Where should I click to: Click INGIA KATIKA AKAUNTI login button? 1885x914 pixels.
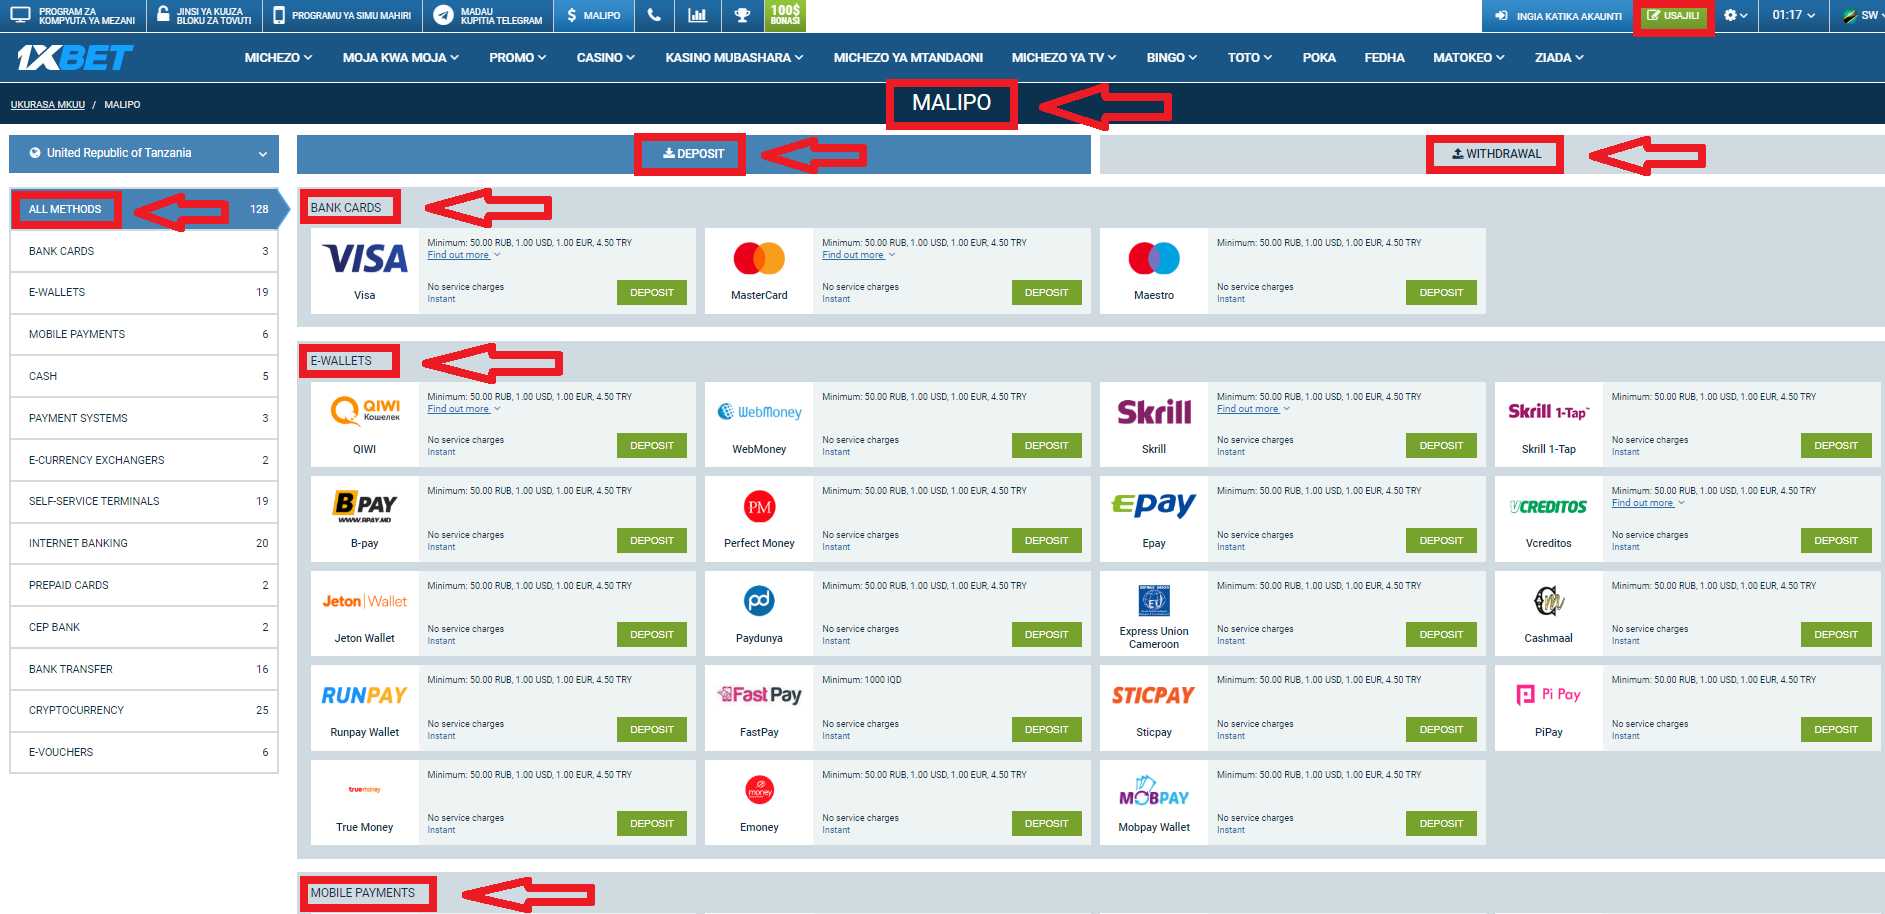click(1558, 16)
